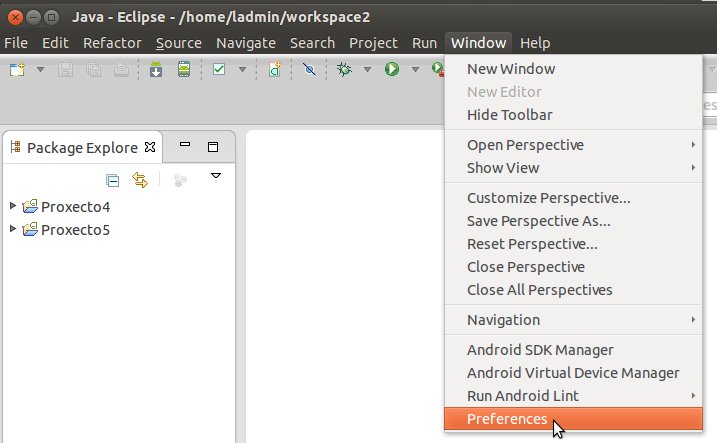Choose Customize Perspective... entry
Image resolution: width=717 pixels, height=443 pixels.
click(573, 198)
